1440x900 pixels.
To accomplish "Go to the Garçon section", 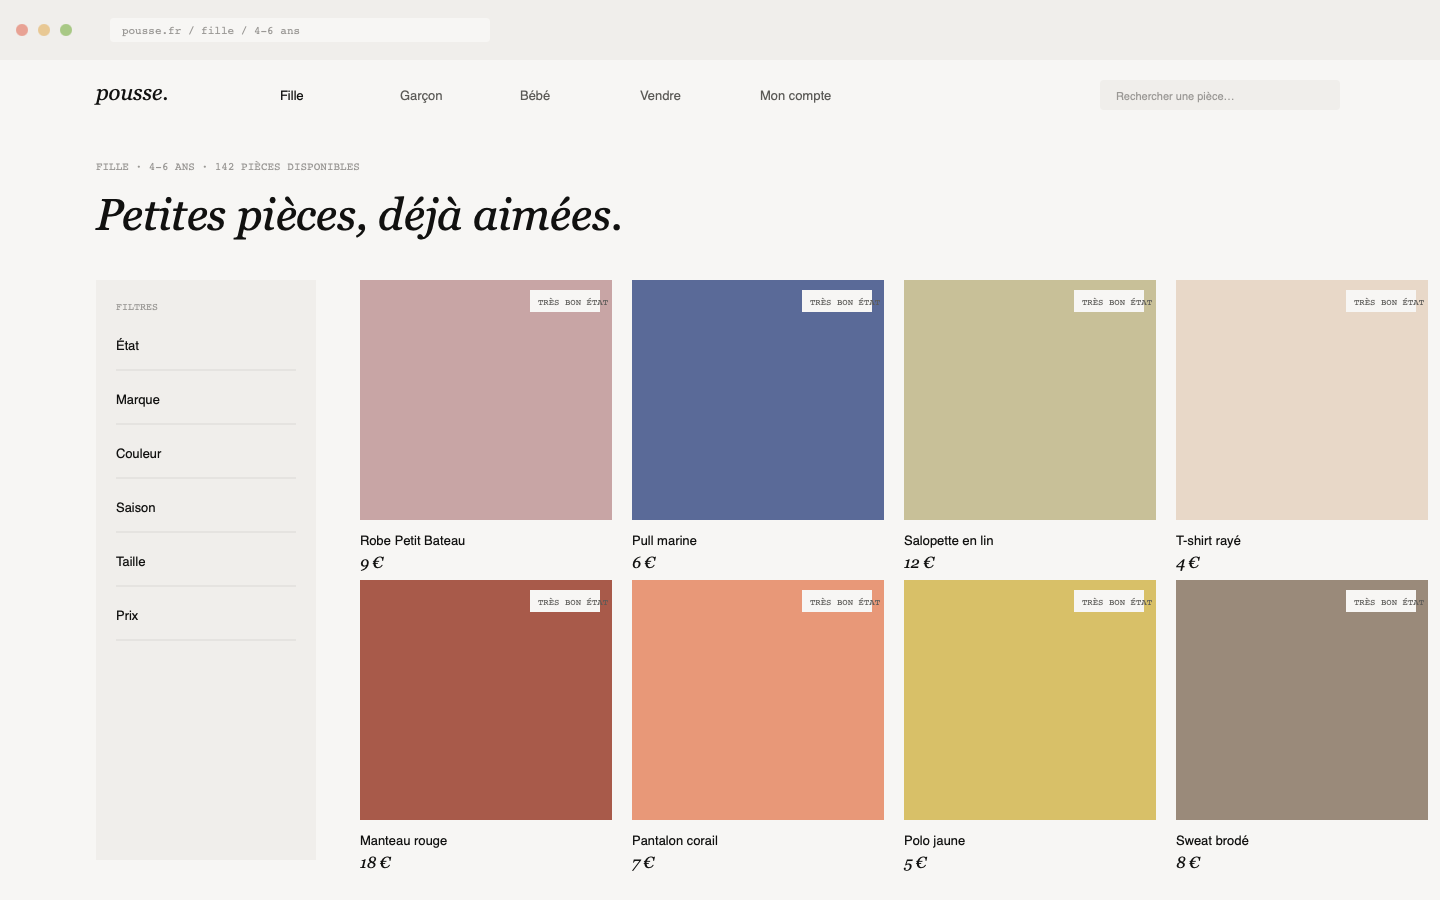I will (421, 96).
